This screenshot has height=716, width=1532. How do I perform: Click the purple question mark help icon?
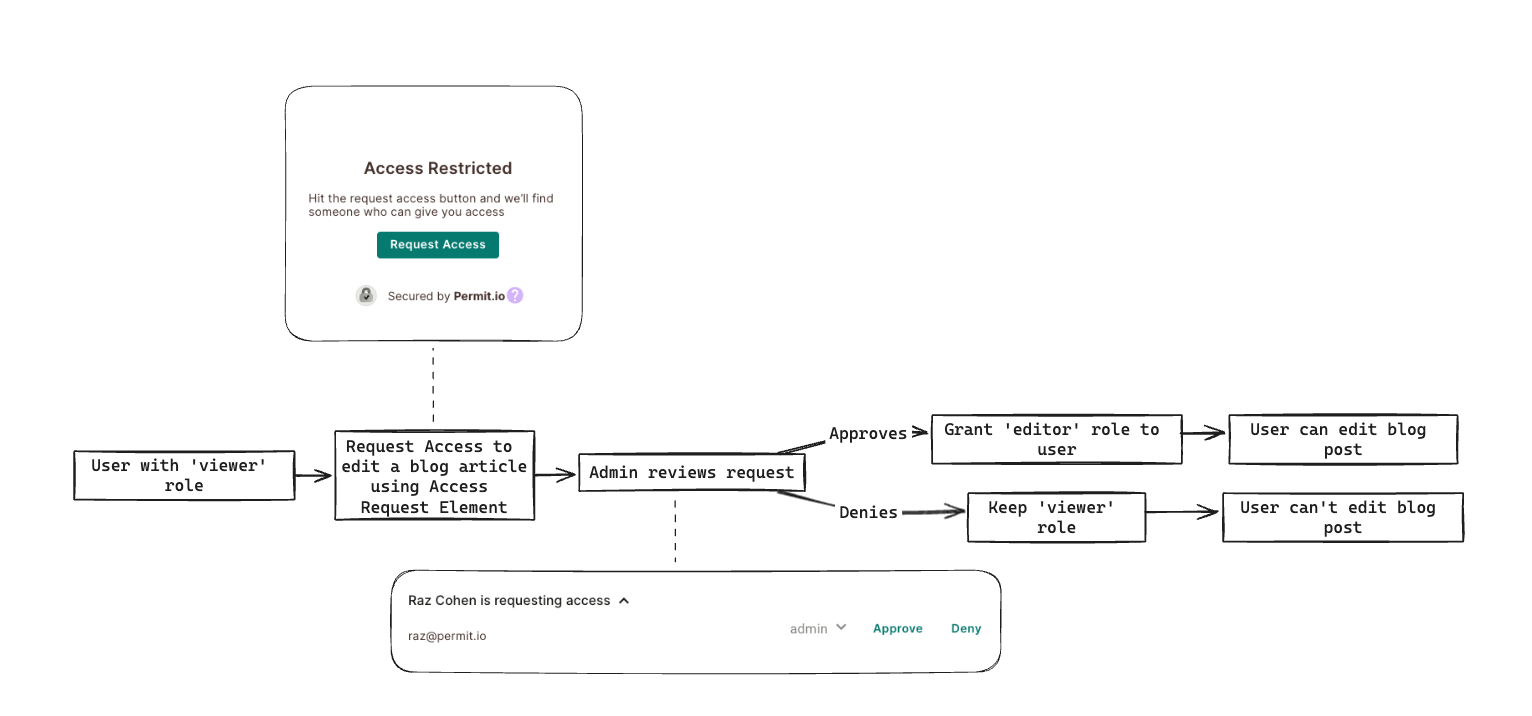[x=515, y=296]
